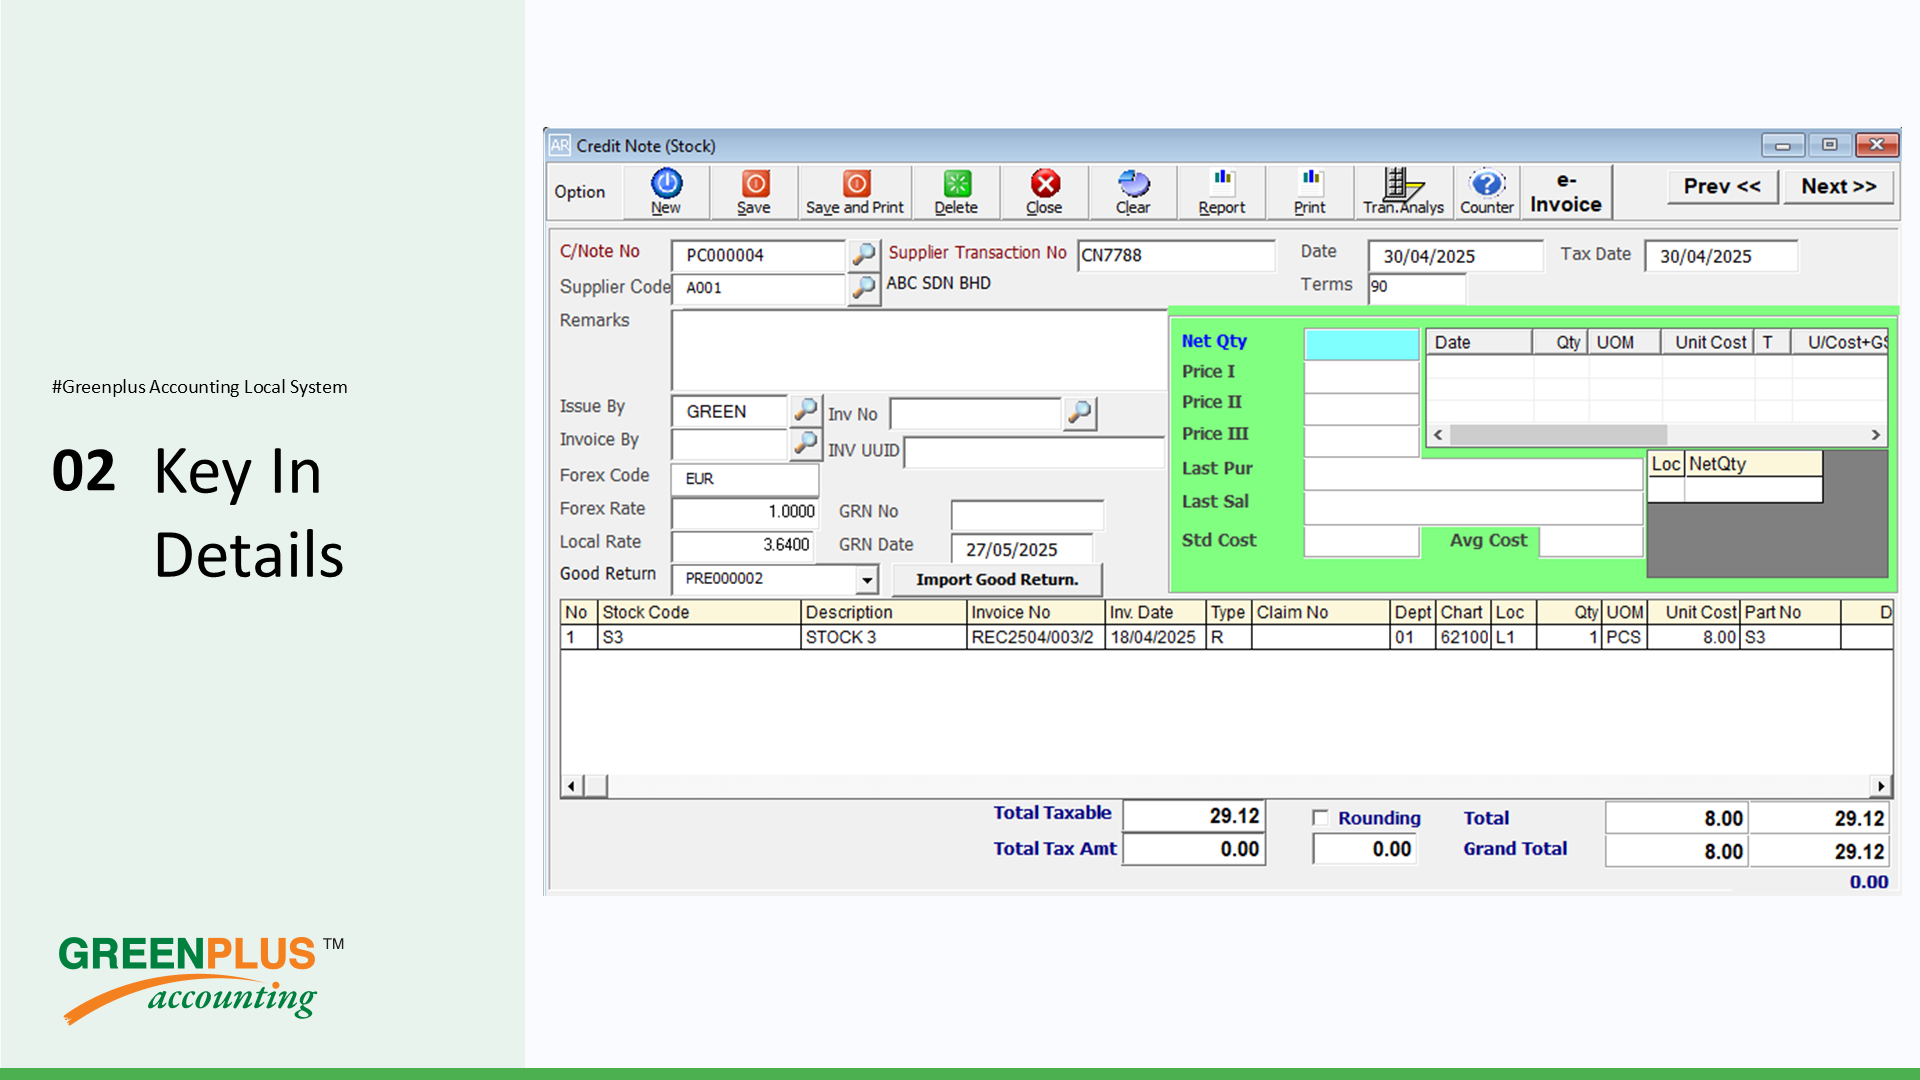
Task: Click the Print toolbar icon
Action: [x=1310, y=191]
